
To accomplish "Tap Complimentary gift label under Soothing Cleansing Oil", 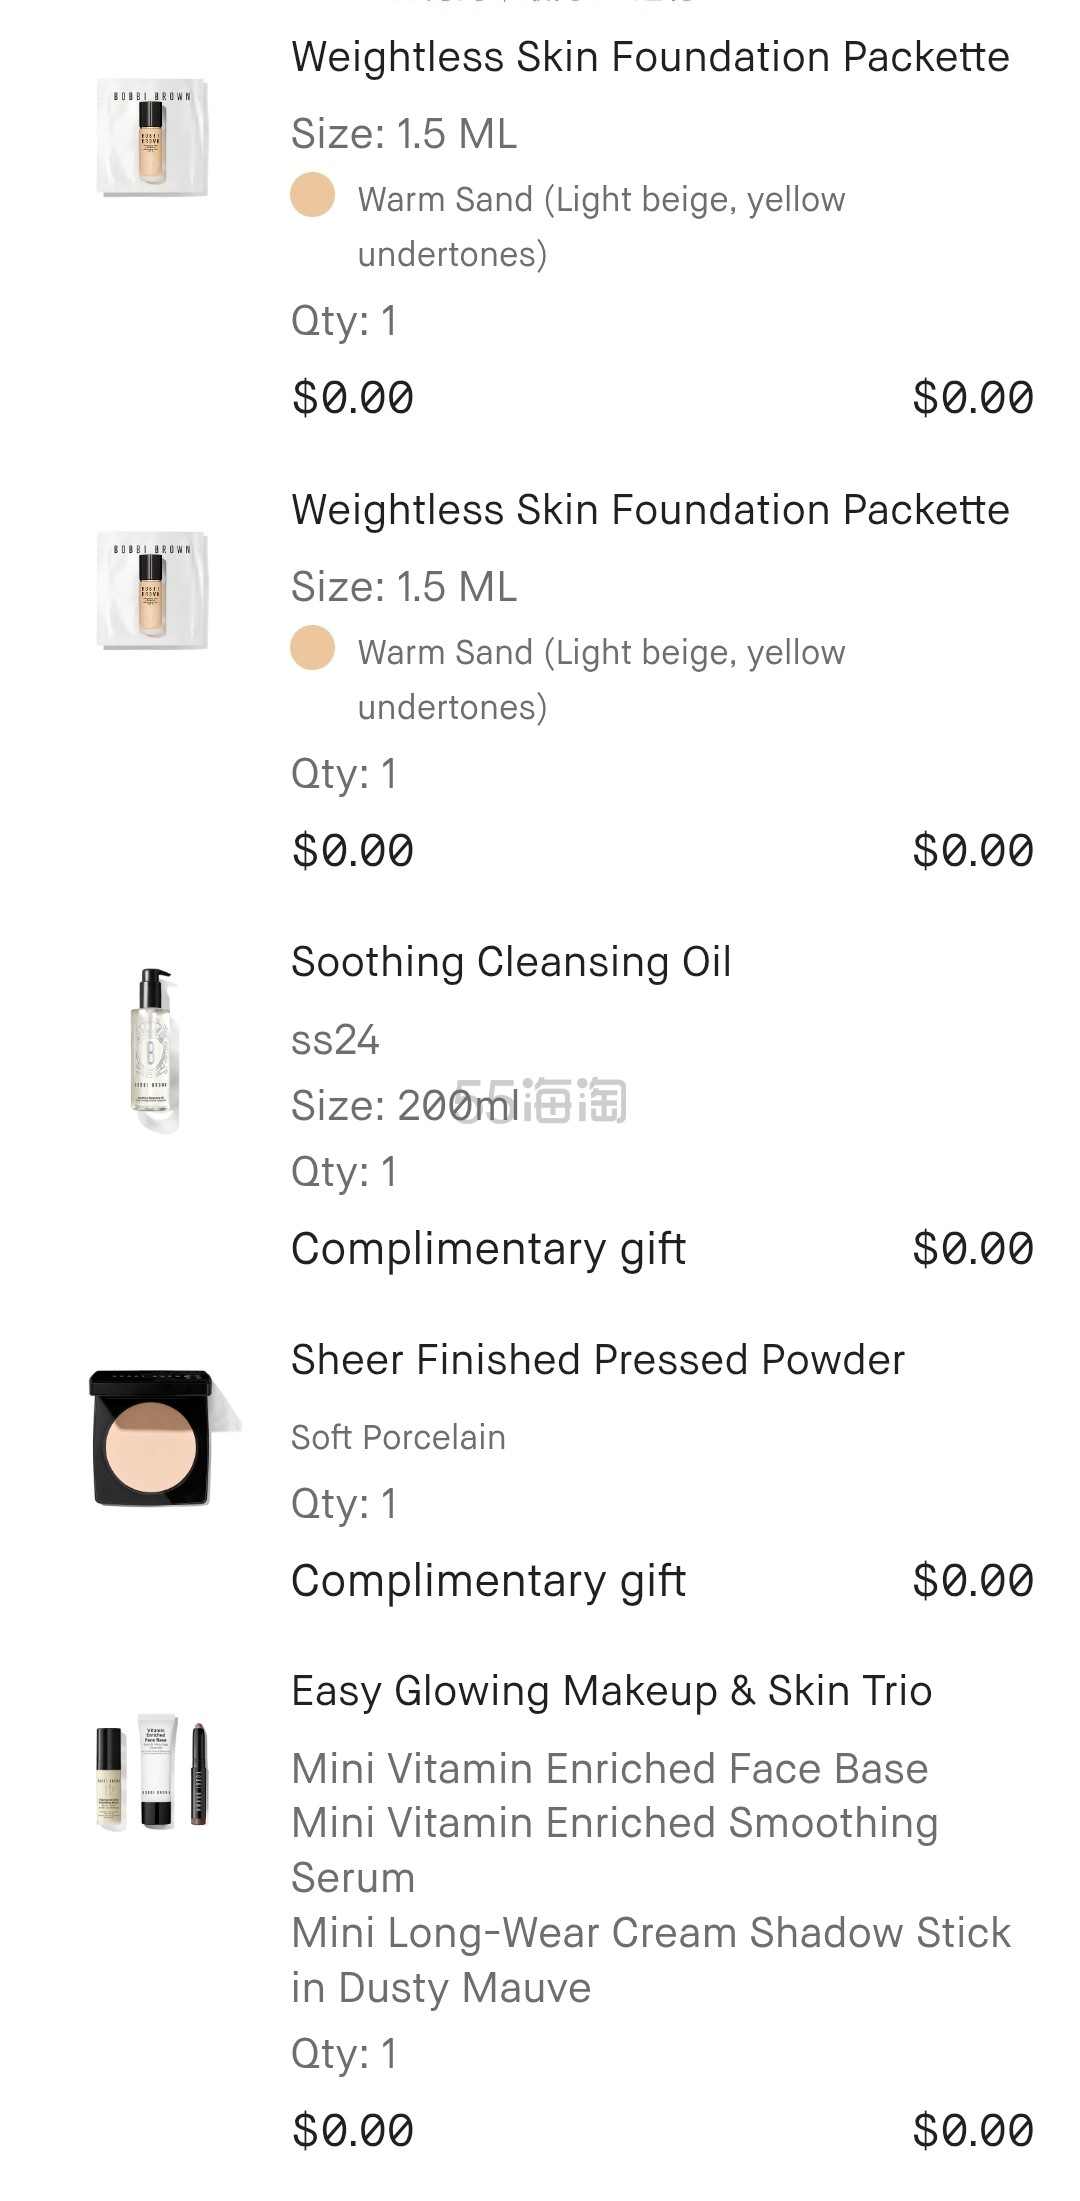I will [x=488, y=1250].
